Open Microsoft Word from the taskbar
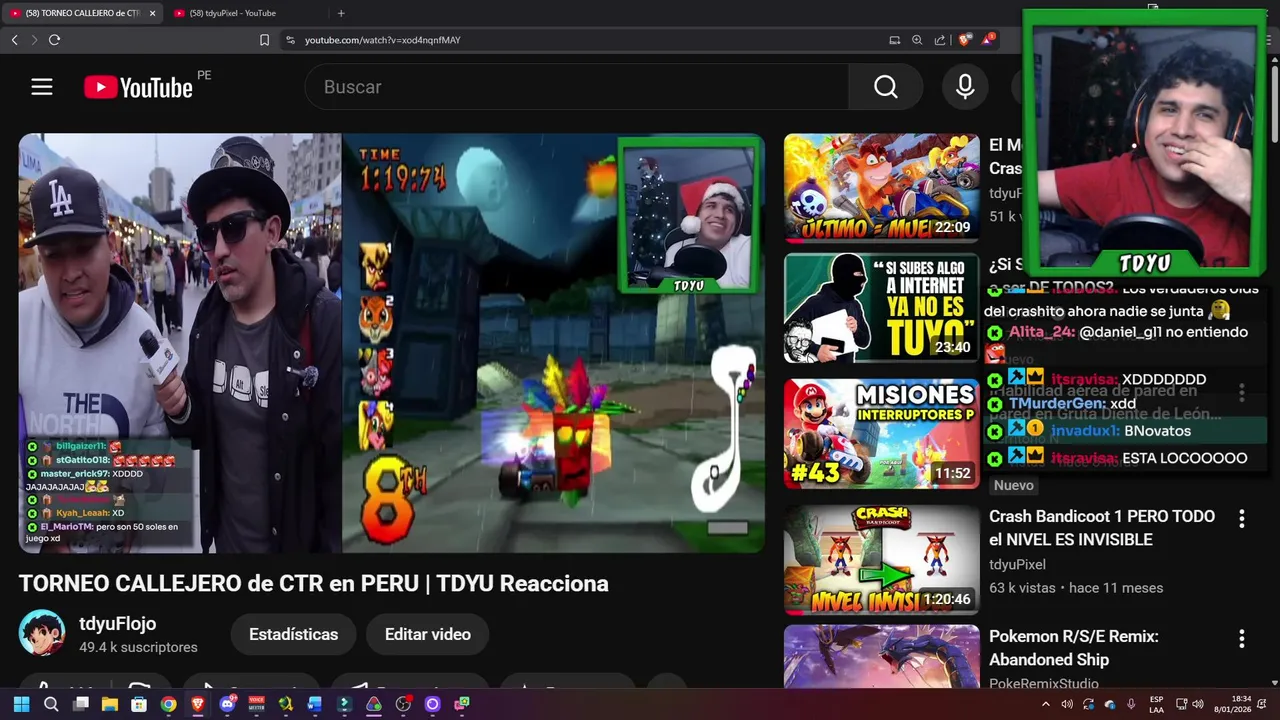This screenshot has width=1280, height=720. tap(315, 704)
